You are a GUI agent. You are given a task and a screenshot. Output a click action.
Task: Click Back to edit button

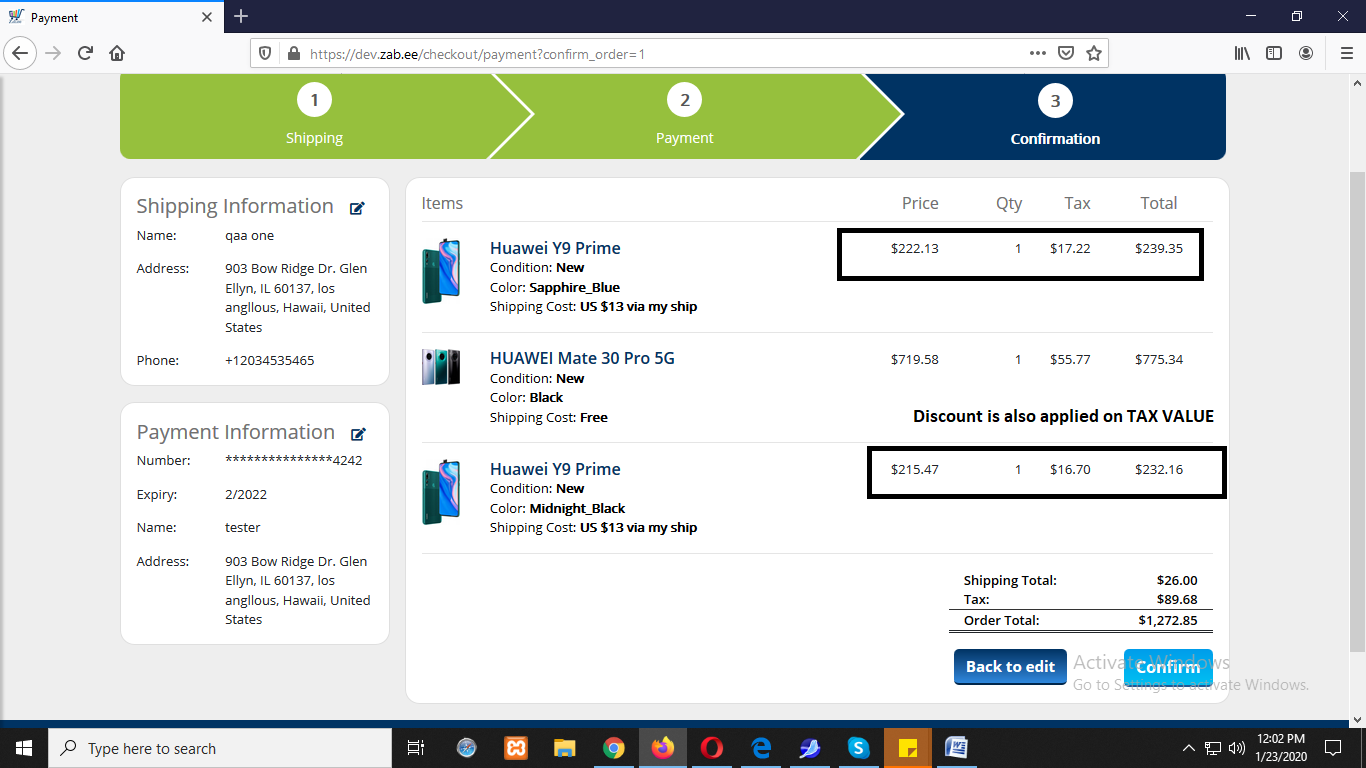1010,667
